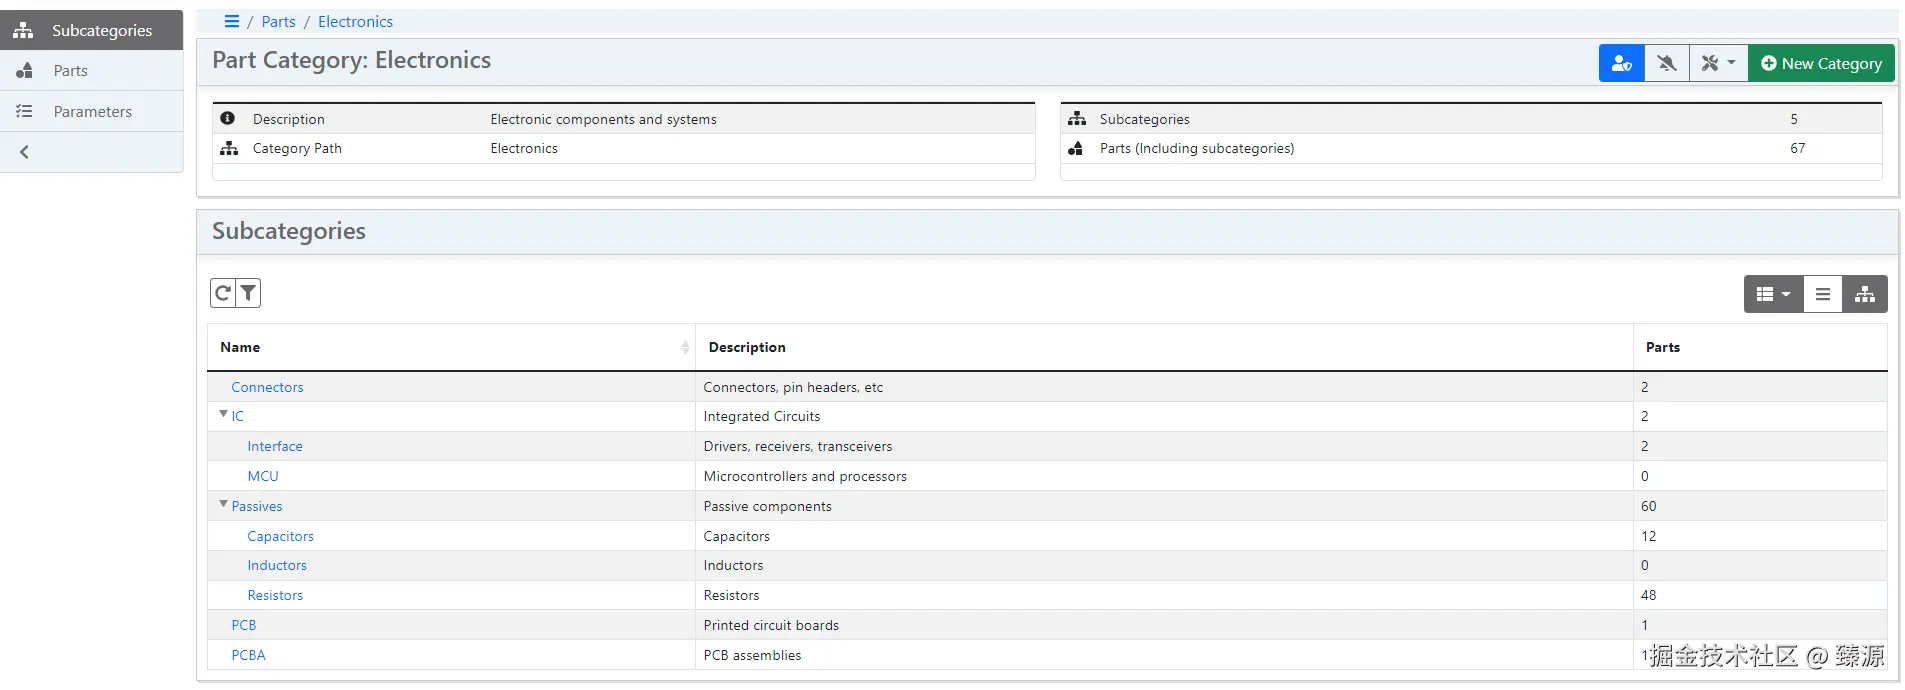The height and width of the screenshot is (690, 1905).
Task: Switch to tree hierarchy view
Action: pos(1865,294)
